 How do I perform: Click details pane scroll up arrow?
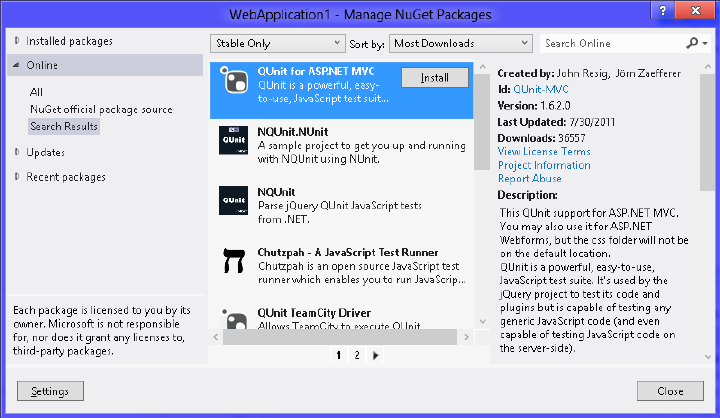(708, 67)
